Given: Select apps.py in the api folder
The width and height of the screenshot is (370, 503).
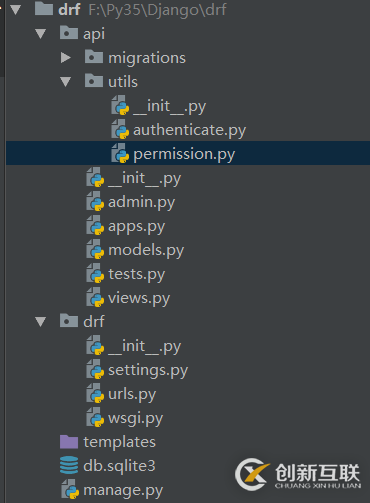Looking at the screenshot, I should click(x=137, y=227).
